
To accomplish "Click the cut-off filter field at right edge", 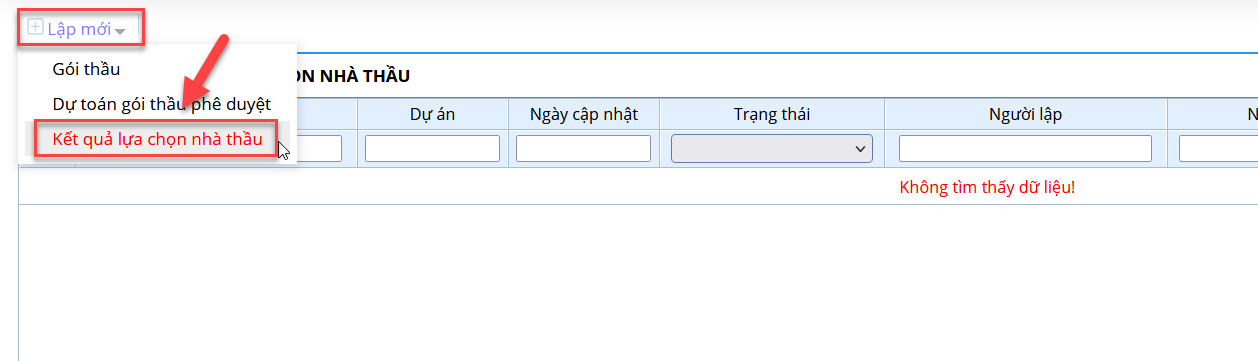I will [1218, 148].
